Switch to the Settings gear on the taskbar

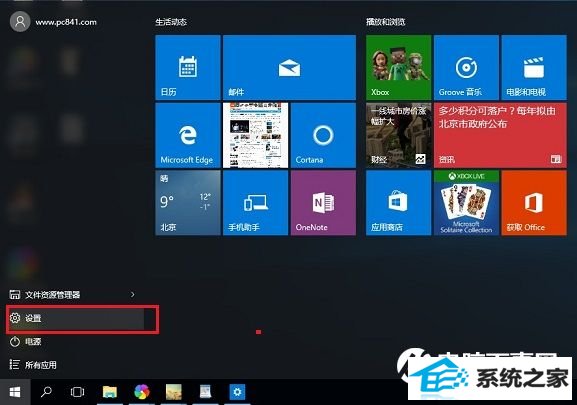click(237, 392)
